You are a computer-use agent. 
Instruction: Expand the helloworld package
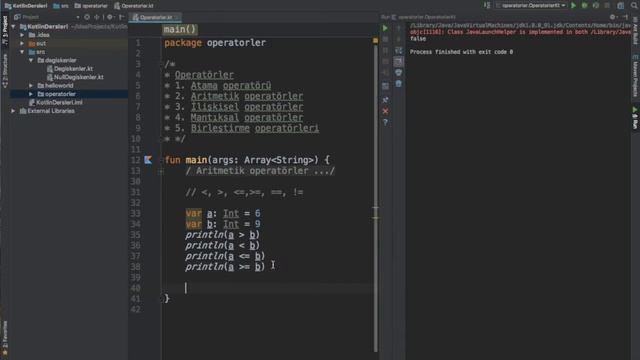[x=31, y=86]
